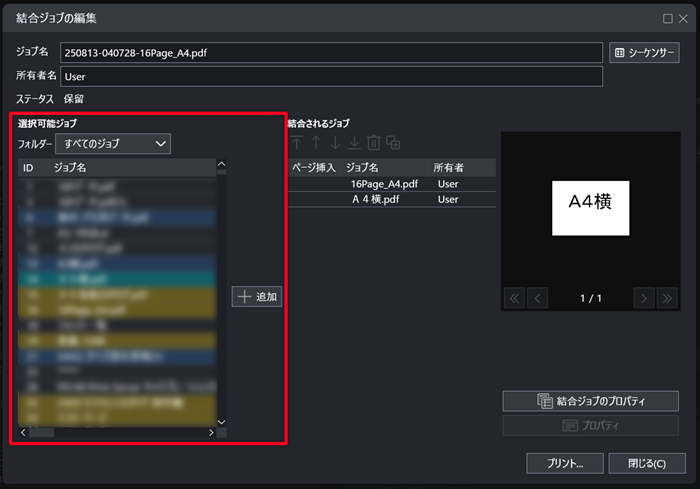
Task: Select the A4横 preview thumbnail
Action: pyautogui.click(x=591, y=208)
